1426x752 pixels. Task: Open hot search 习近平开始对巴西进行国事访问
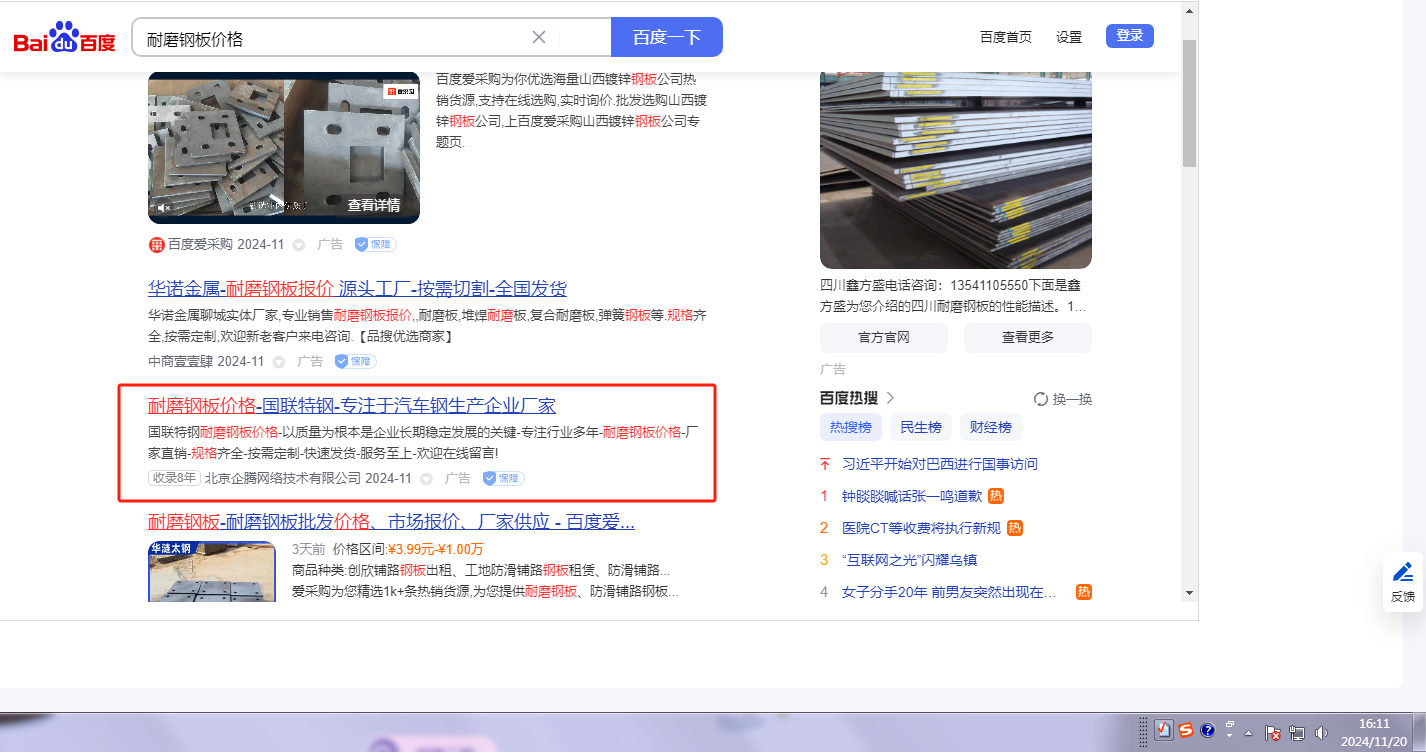pos(940,464)
